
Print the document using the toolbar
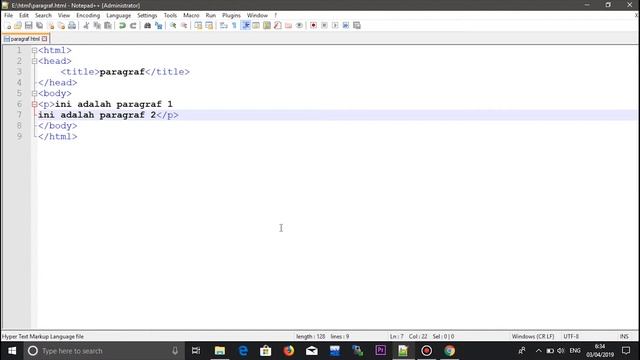(x=72, y=25)
